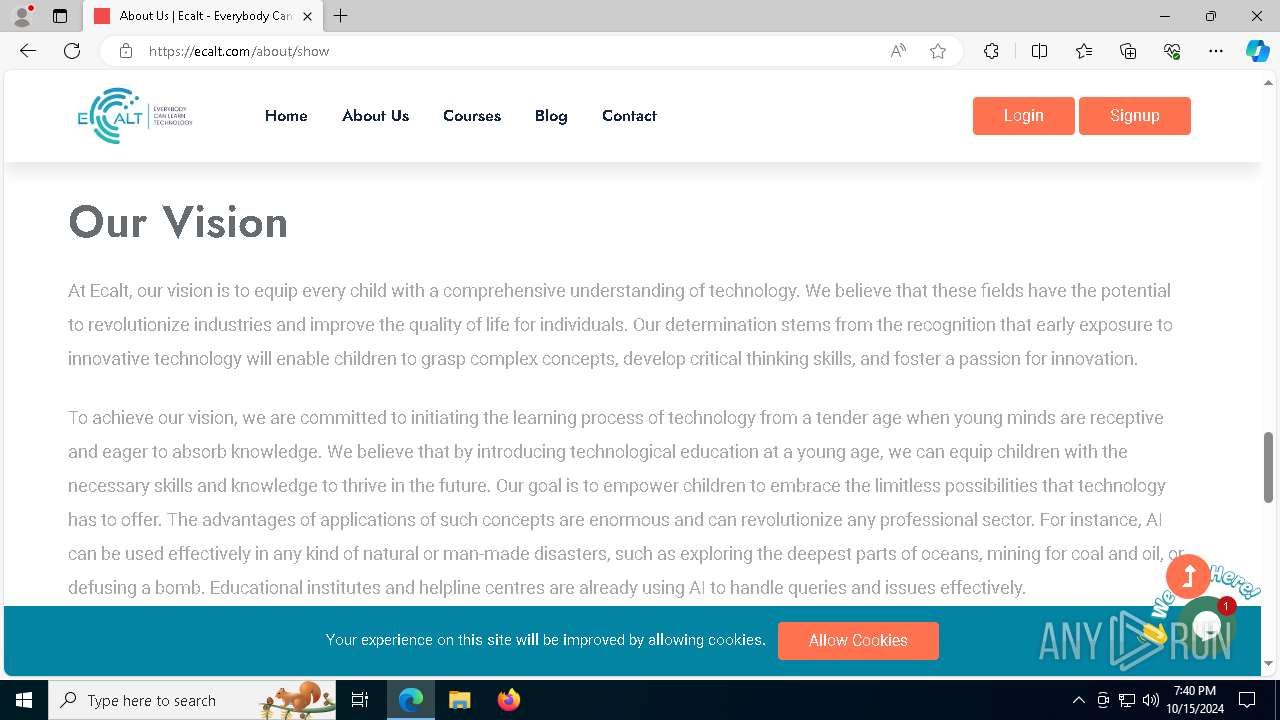Click the Signup button
Image resolution: width=1280 pixels, height=720 pixels.
[1134, 116]
